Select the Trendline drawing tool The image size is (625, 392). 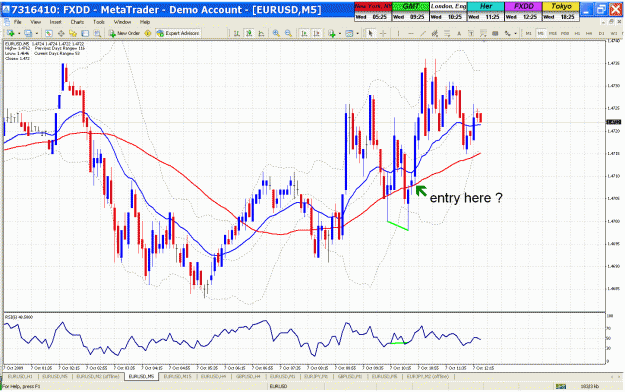(x=423, y=33)
